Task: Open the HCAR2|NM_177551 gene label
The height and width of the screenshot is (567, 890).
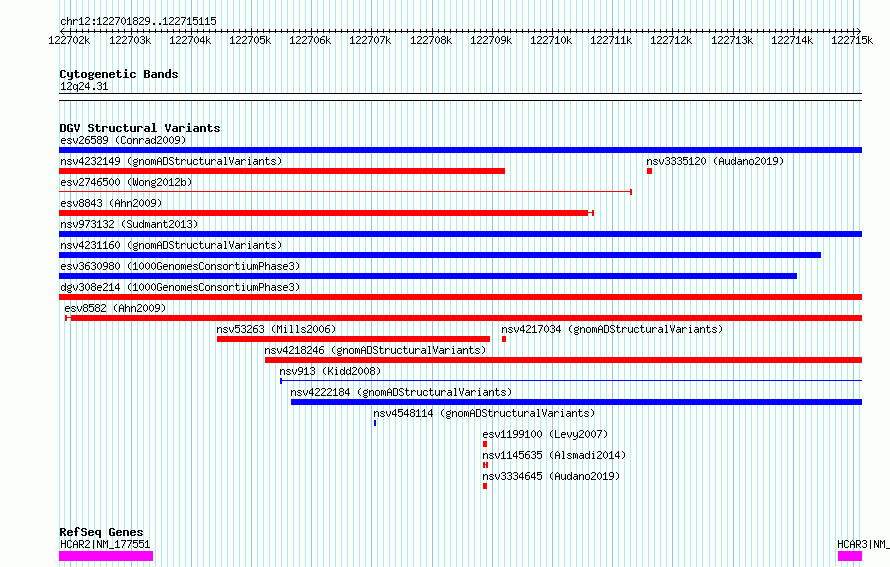Action: point(105,544)
